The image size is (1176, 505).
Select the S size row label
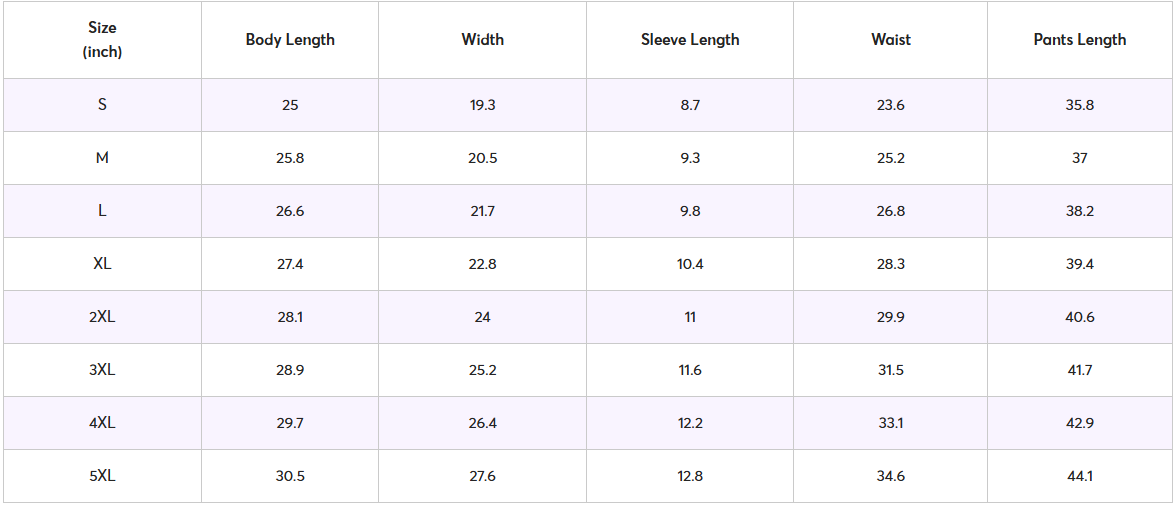pos(102,105)
